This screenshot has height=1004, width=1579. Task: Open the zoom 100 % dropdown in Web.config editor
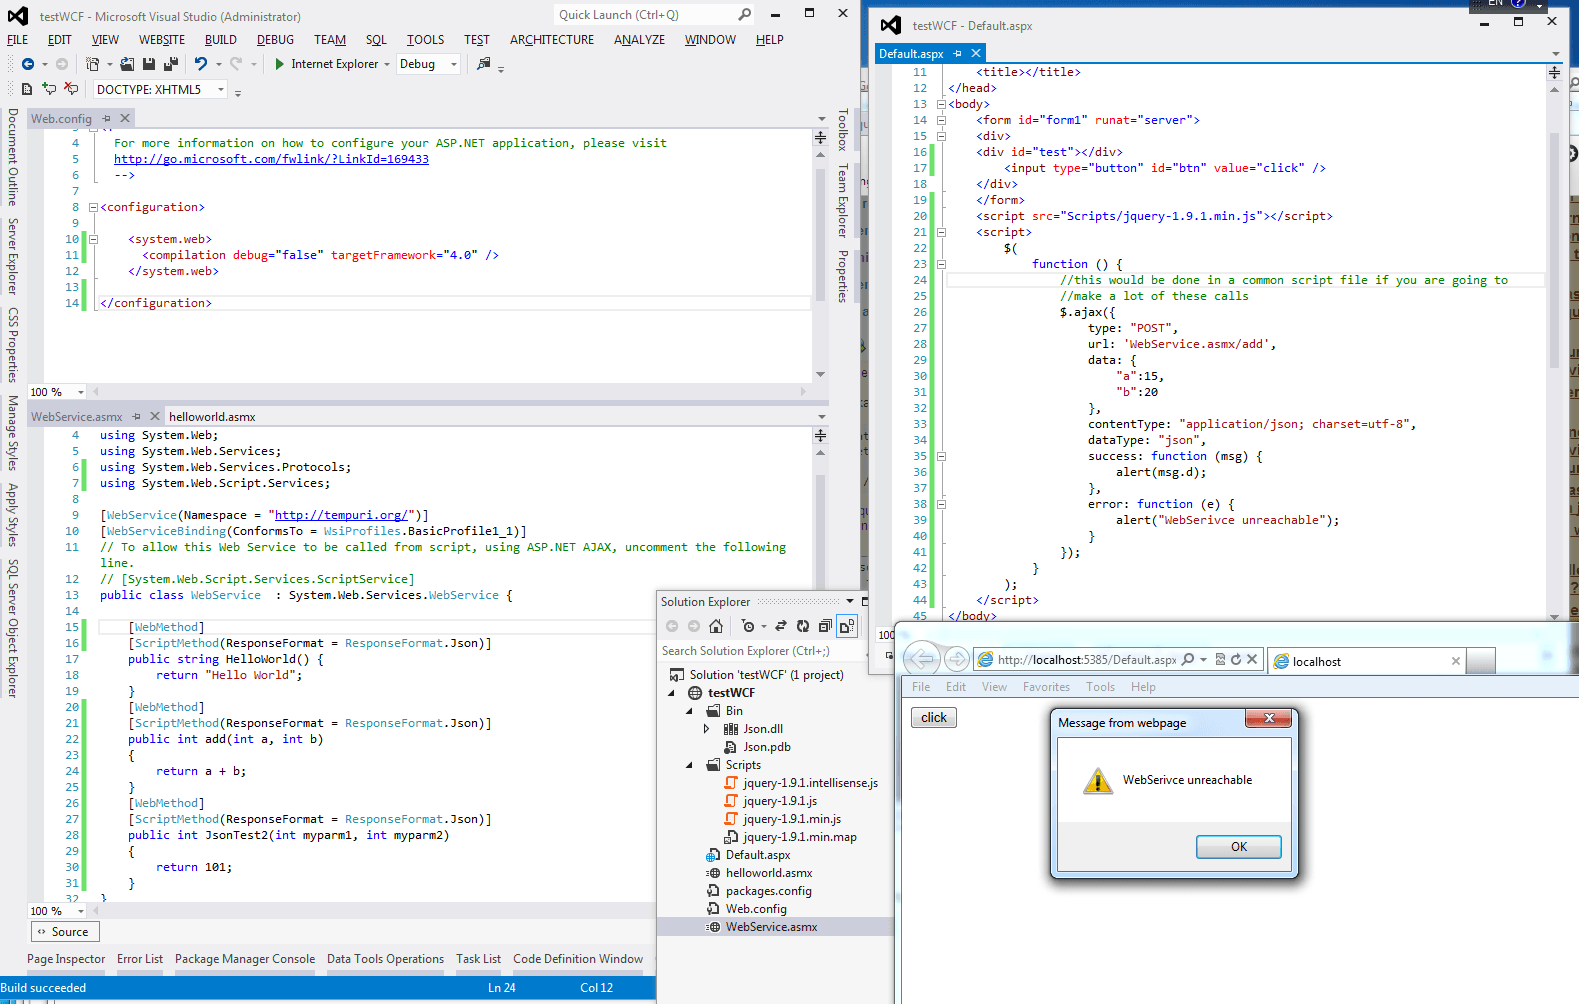pos(81,392)
